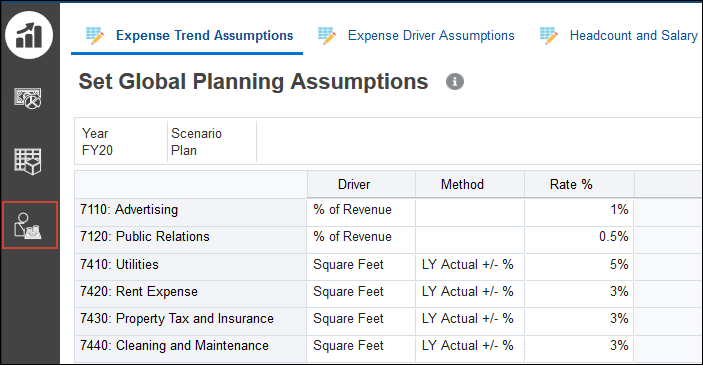Open the data grid cube sidebar icon
703x365 pixels.
pyautogui.click(x=28, y=161)
